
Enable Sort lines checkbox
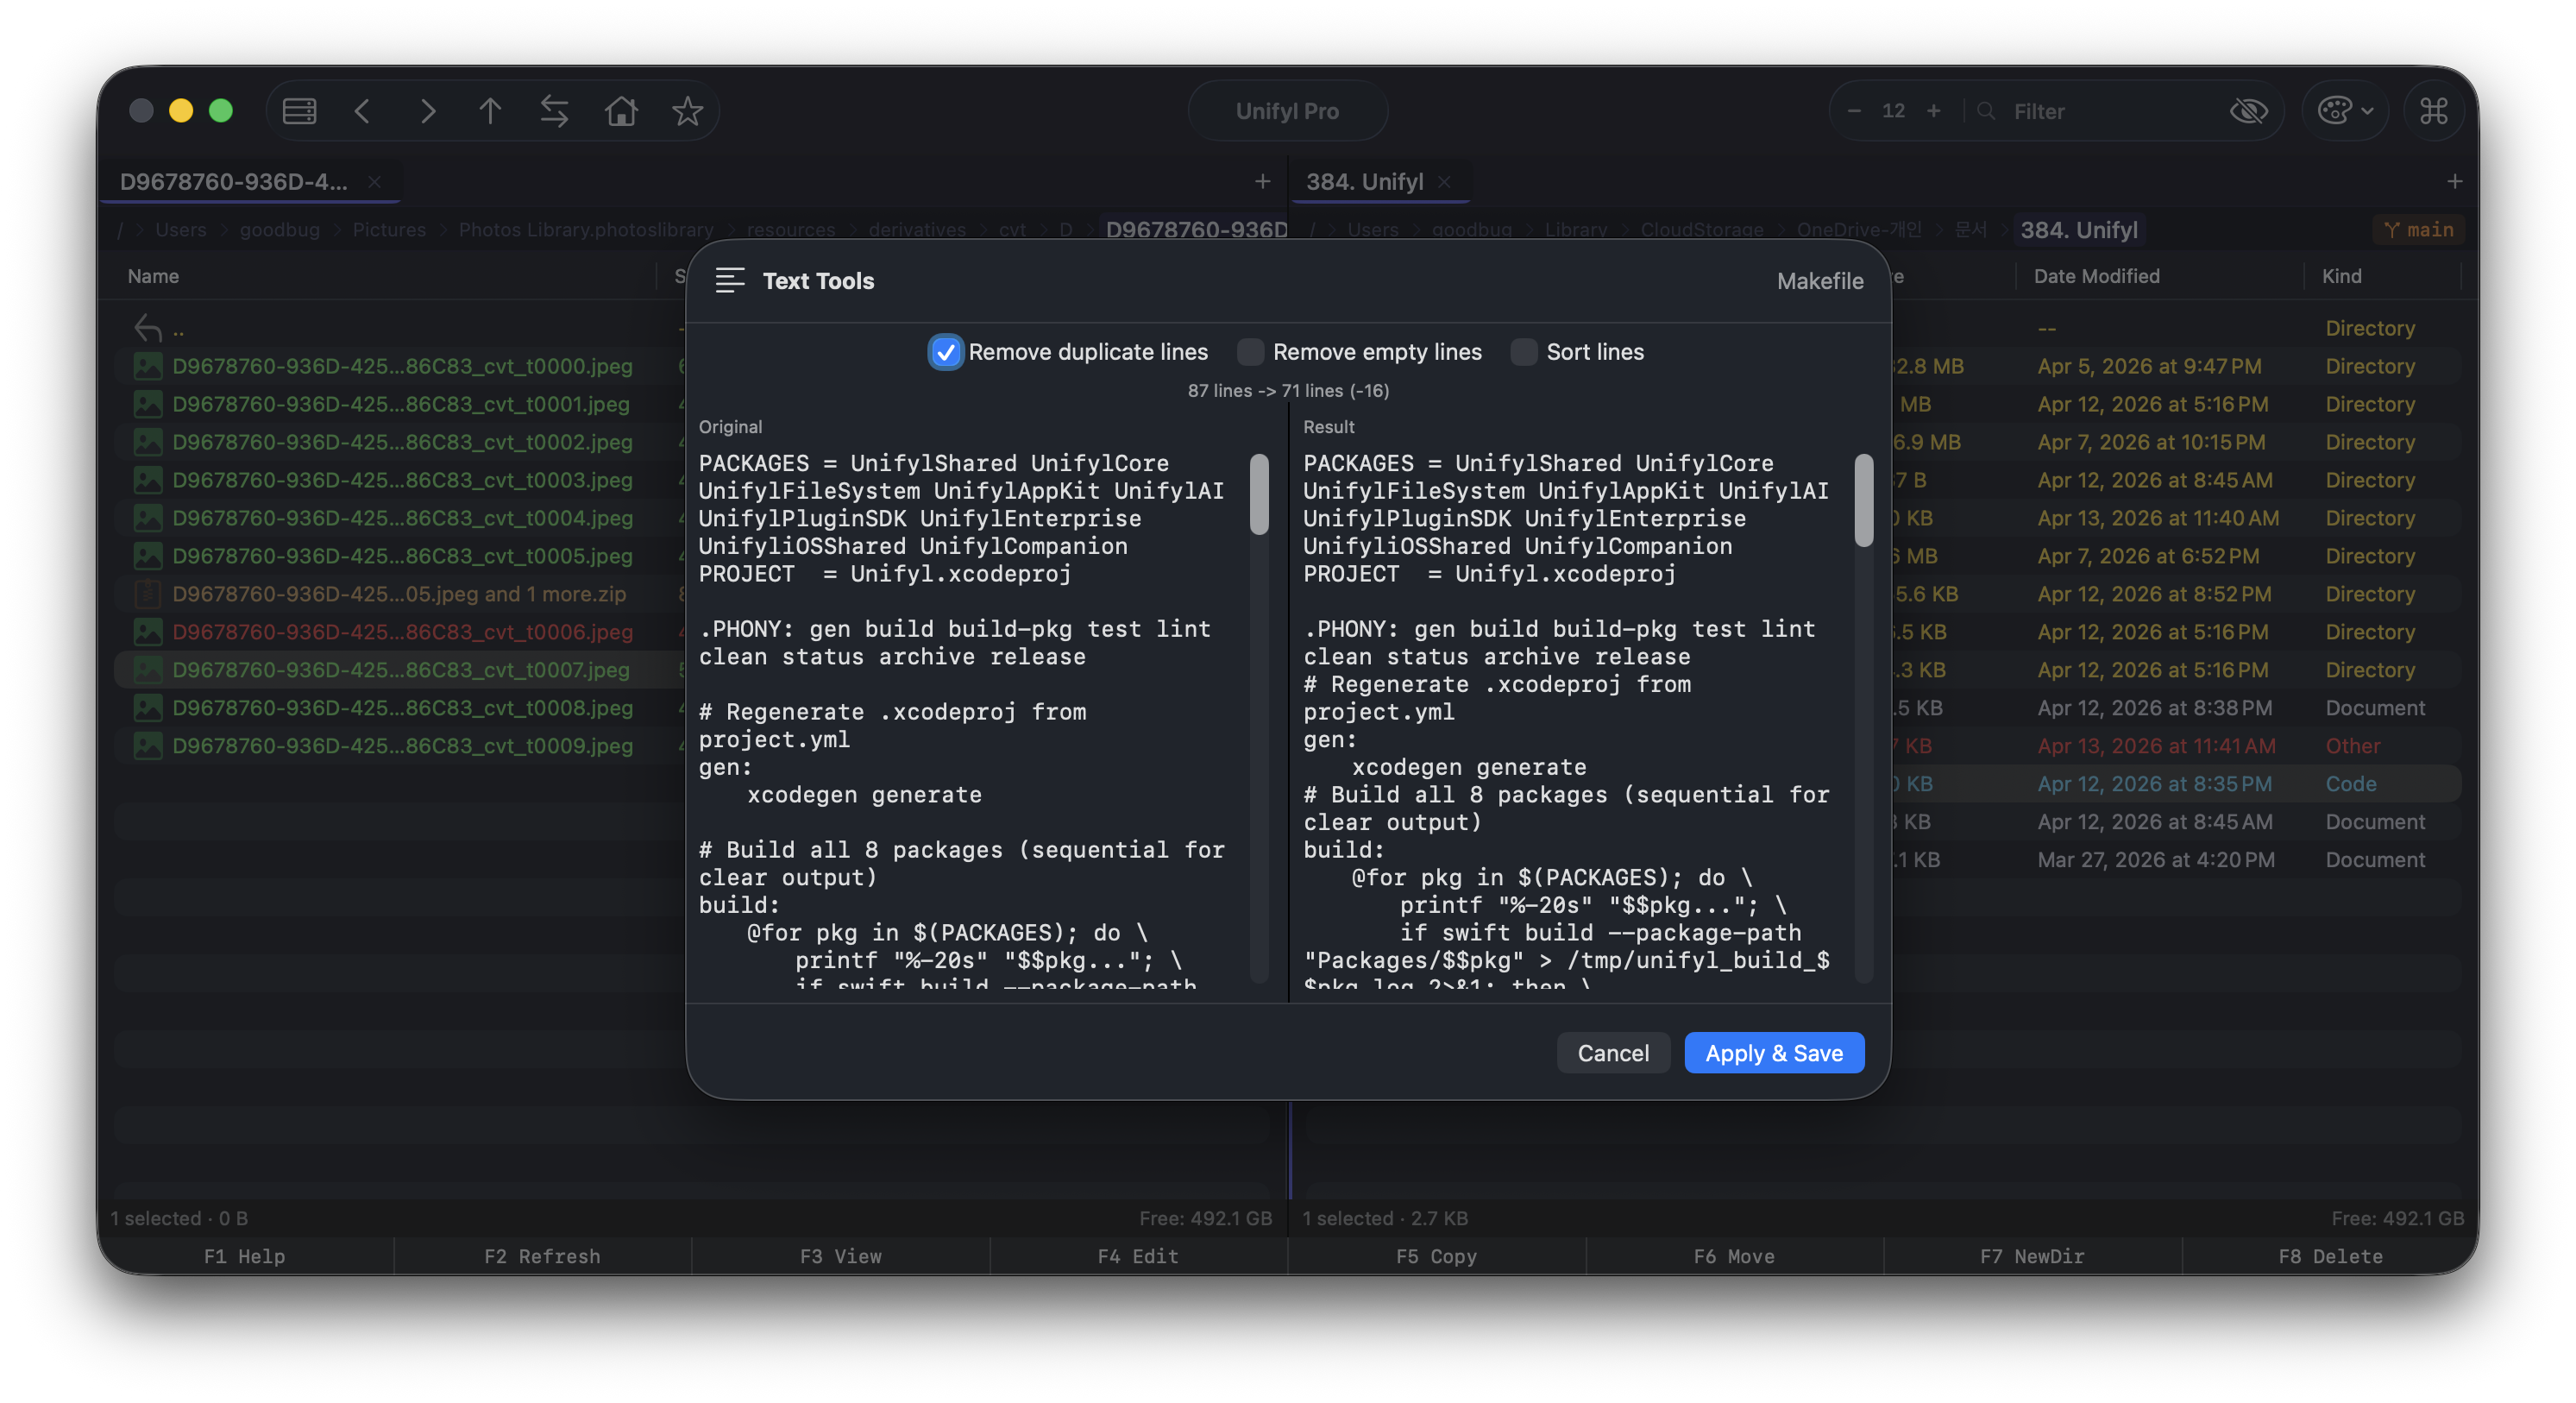pyautogui.click(x=1523, y=352)
